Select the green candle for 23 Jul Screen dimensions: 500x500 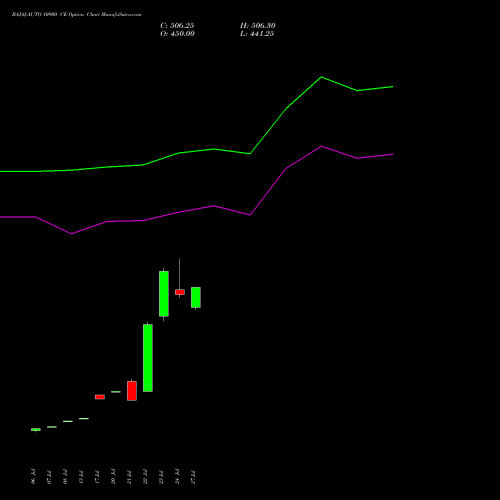coord(164,294)
